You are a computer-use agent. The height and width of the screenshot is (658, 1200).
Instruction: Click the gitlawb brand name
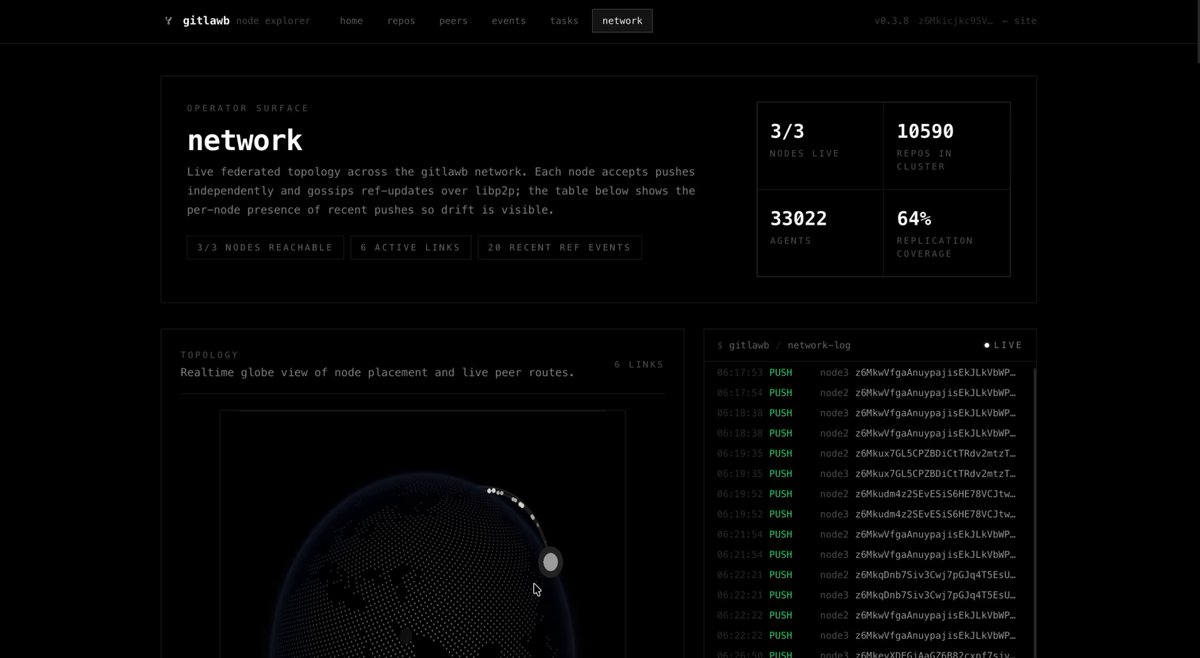[206, 21]
